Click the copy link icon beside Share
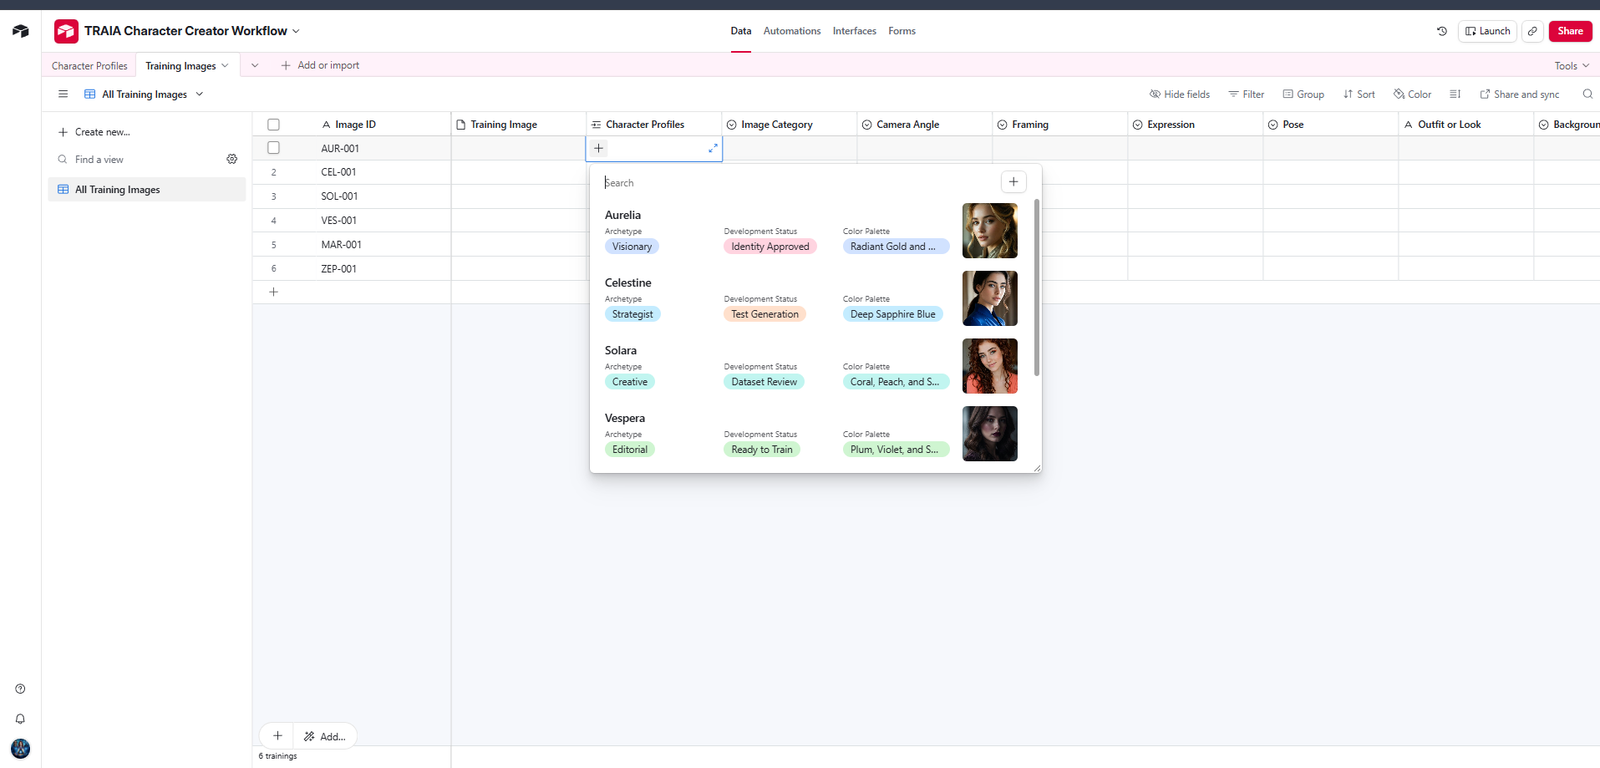This screenshot has width=1600, height=768. (1532, 31)
